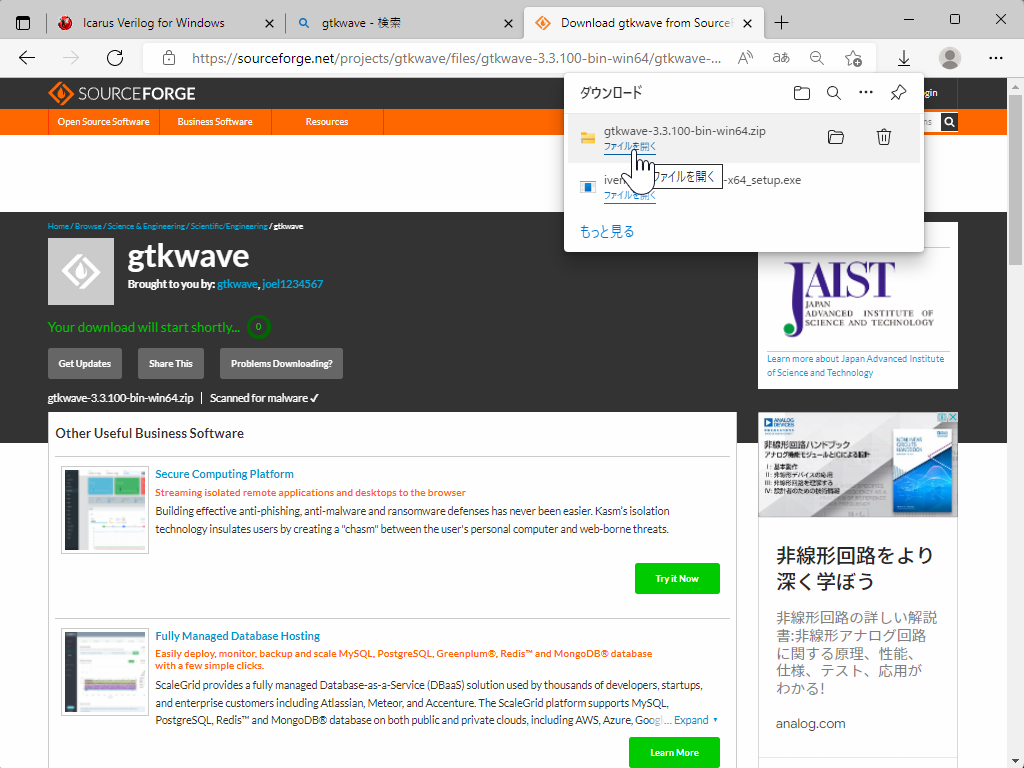Open Scientific/Engineering breadcrumb link
1024x768 pixels.
click(229, 226)
